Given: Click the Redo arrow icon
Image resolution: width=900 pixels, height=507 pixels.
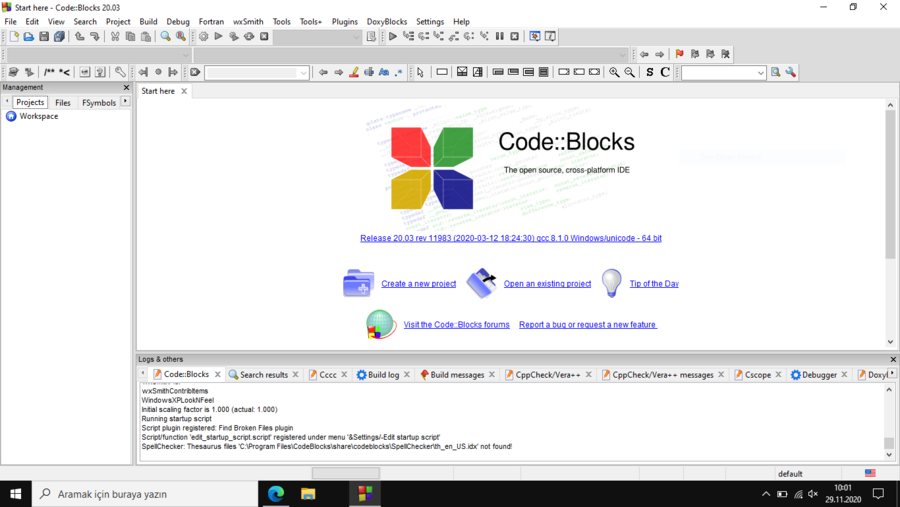Looking at the screenshot, I should (95, 36).
